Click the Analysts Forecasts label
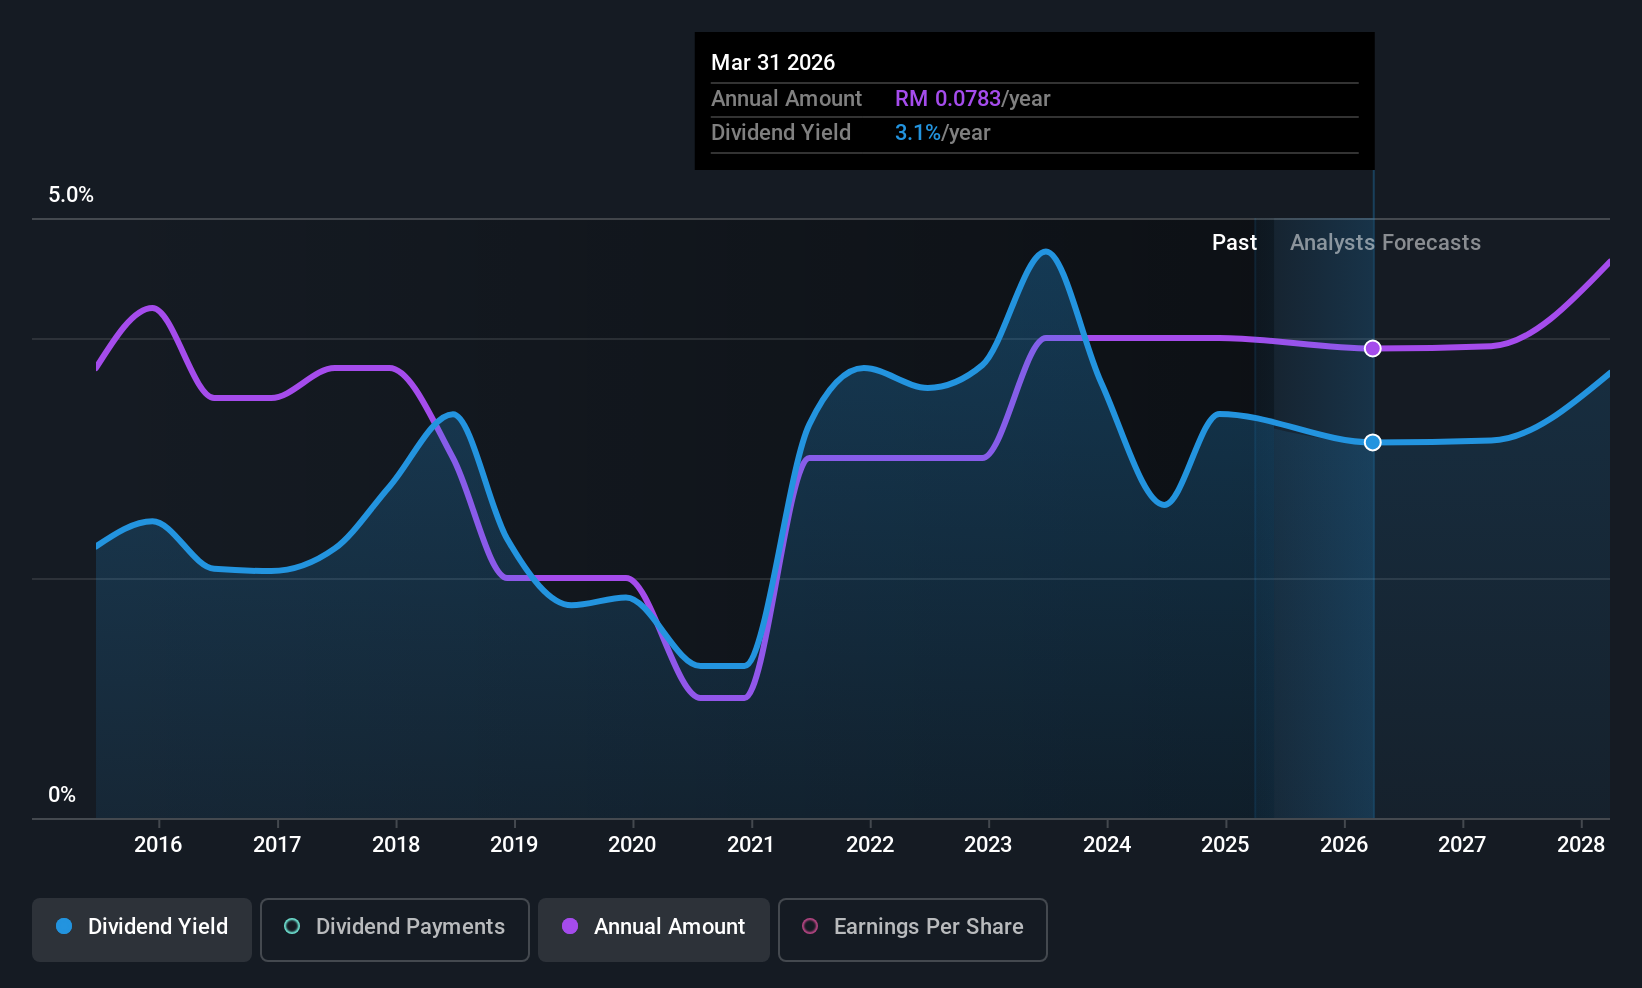The height and width of the screenshot is (988, 1642). point(1385,243)
